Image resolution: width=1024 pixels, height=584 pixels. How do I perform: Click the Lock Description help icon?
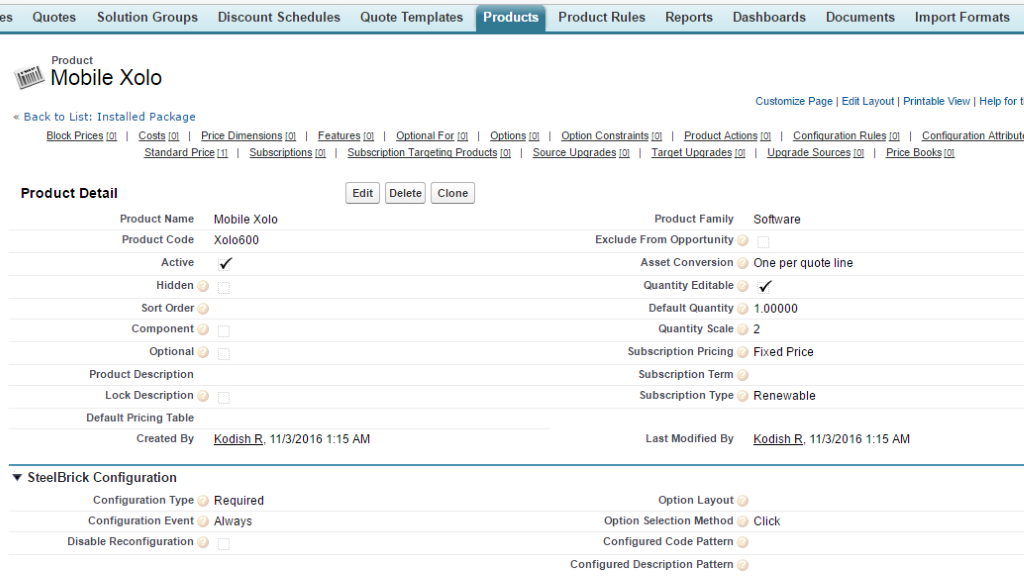click(x=203, y=396)
